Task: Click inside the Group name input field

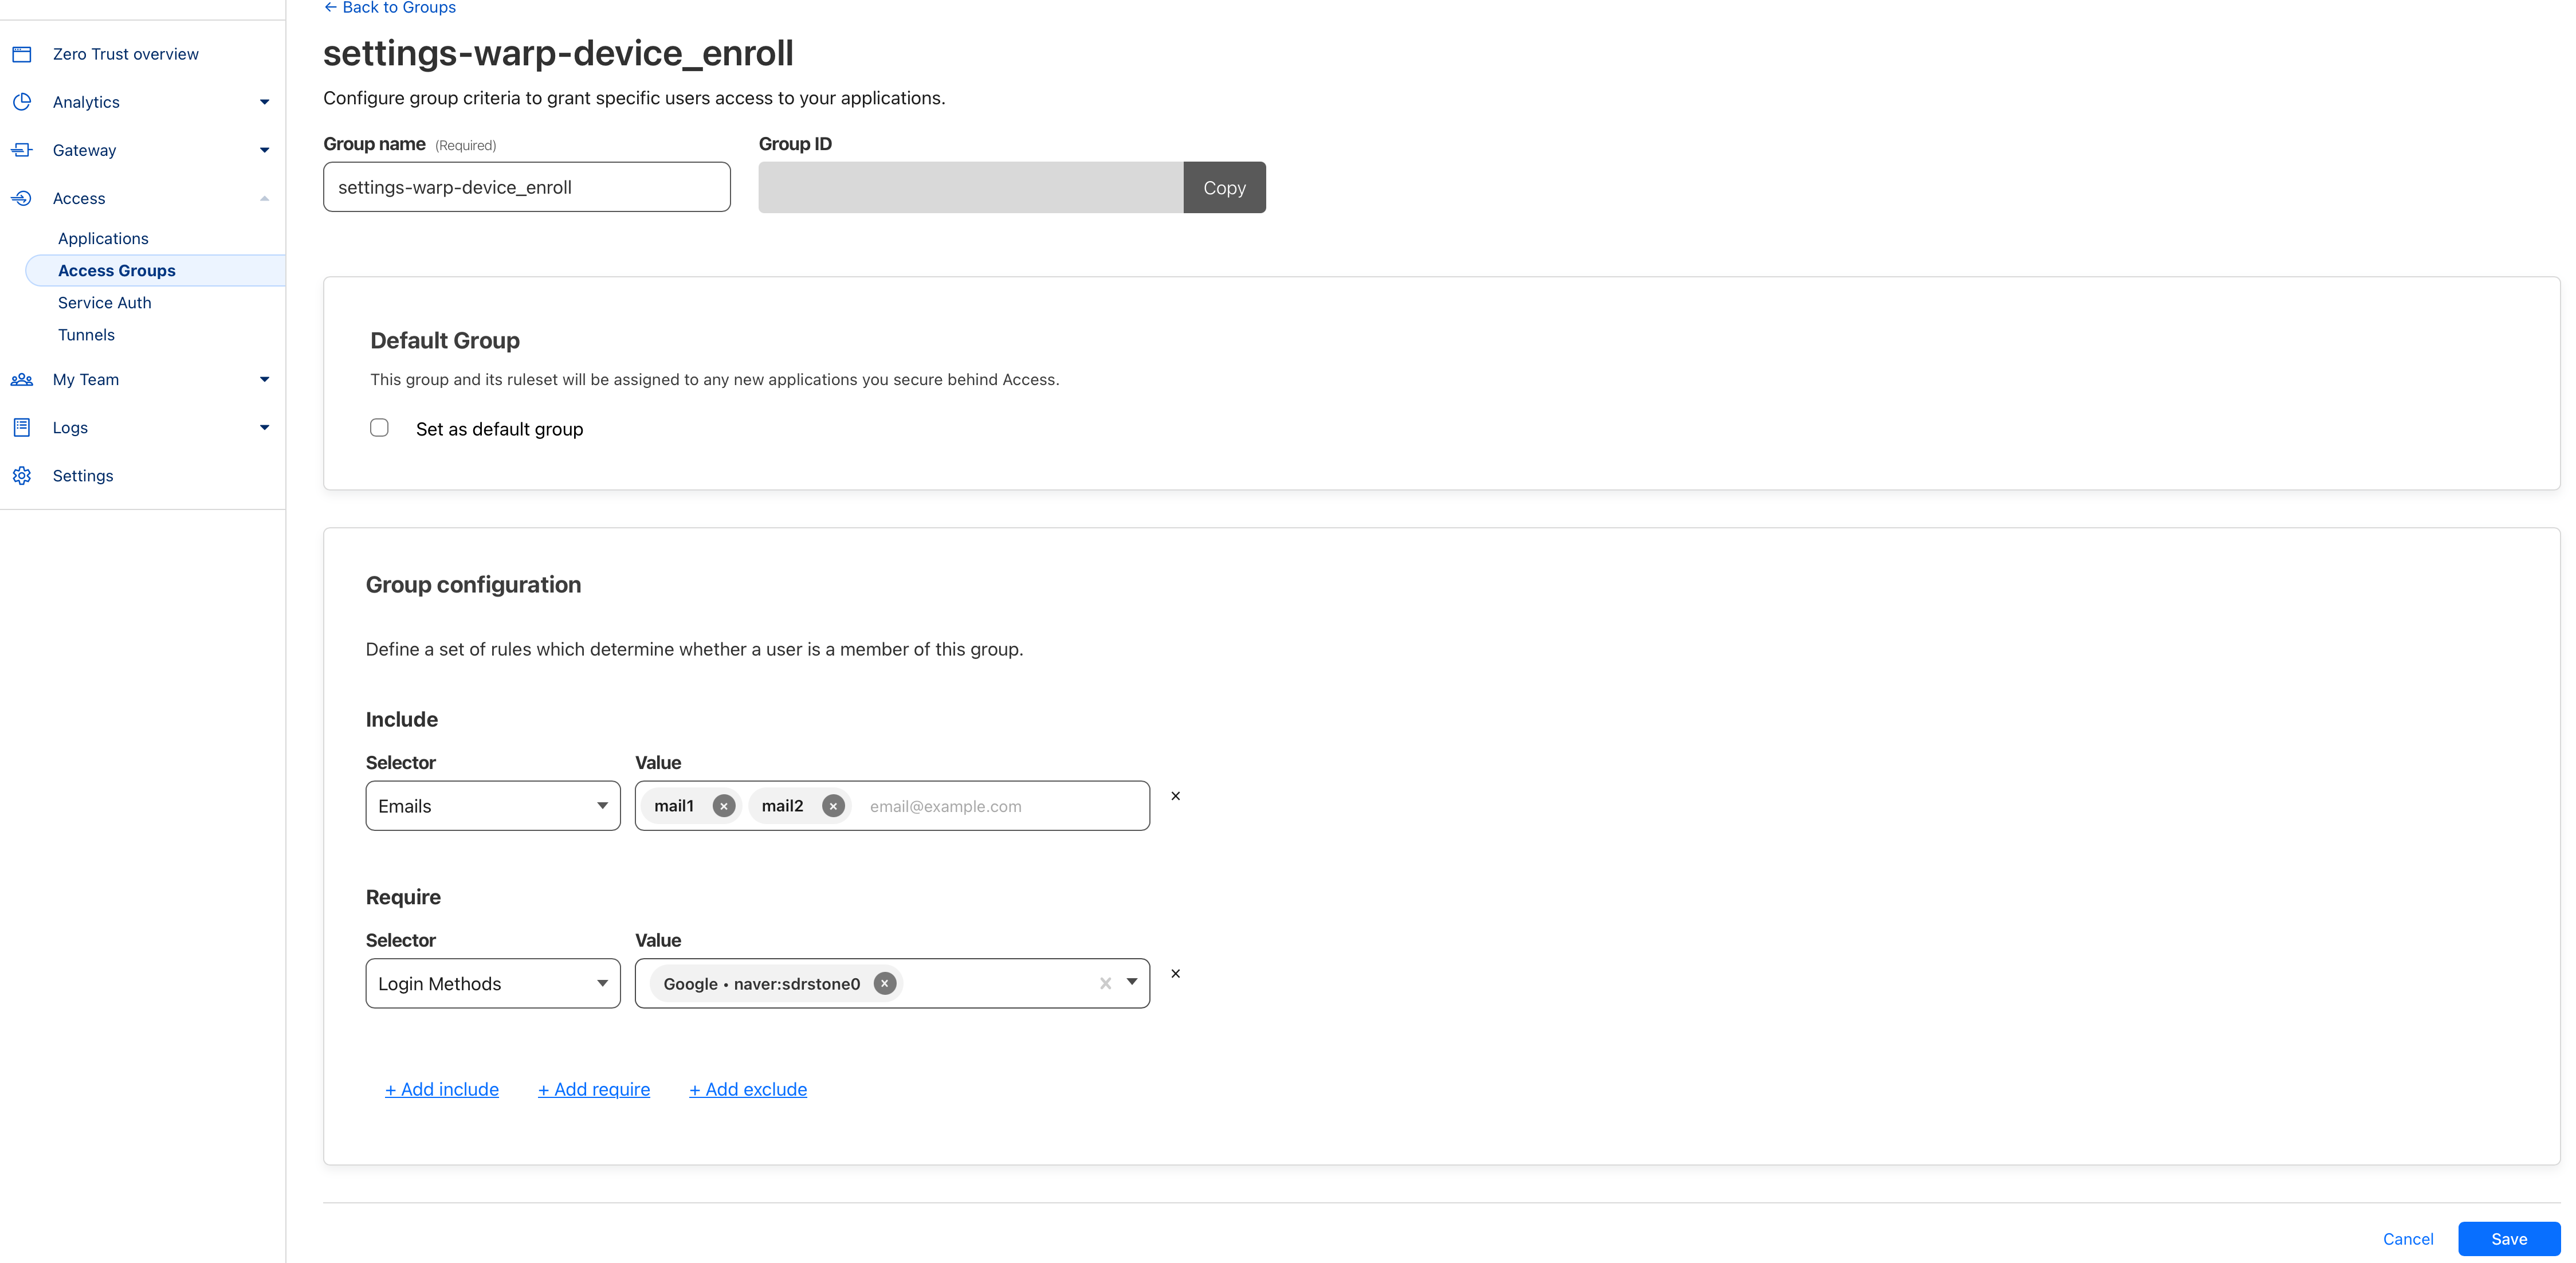Action: [526, 186]
